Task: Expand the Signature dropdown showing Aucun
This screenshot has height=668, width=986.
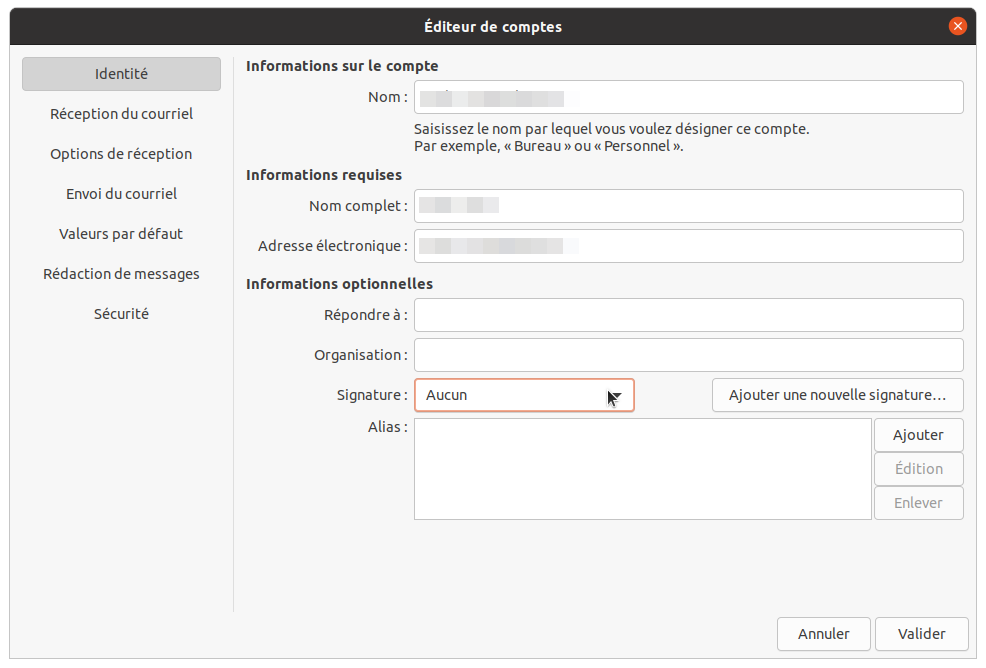Action: click(x=524, y=395)
